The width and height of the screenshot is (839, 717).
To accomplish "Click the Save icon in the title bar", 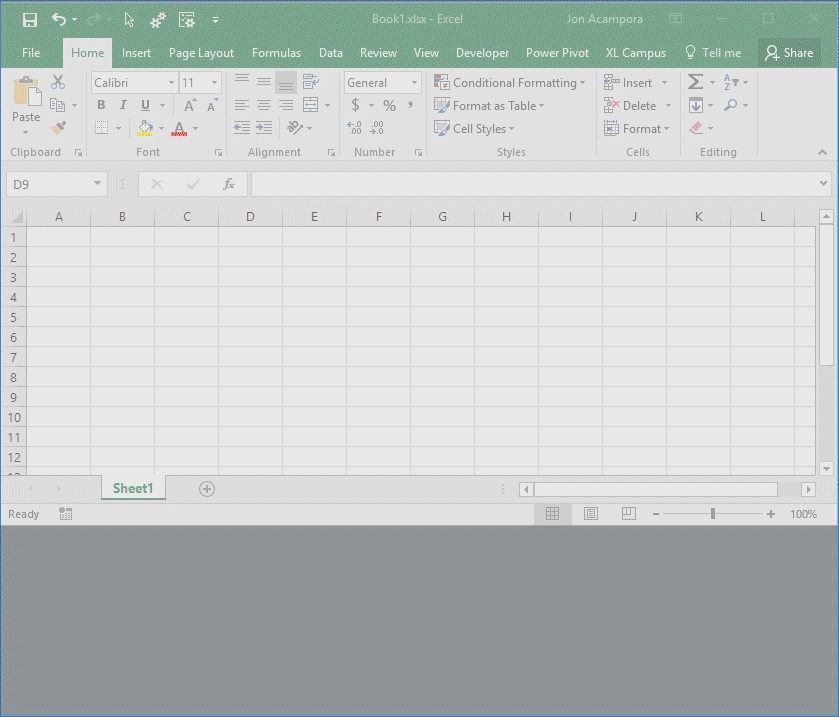I will [30, 20].
